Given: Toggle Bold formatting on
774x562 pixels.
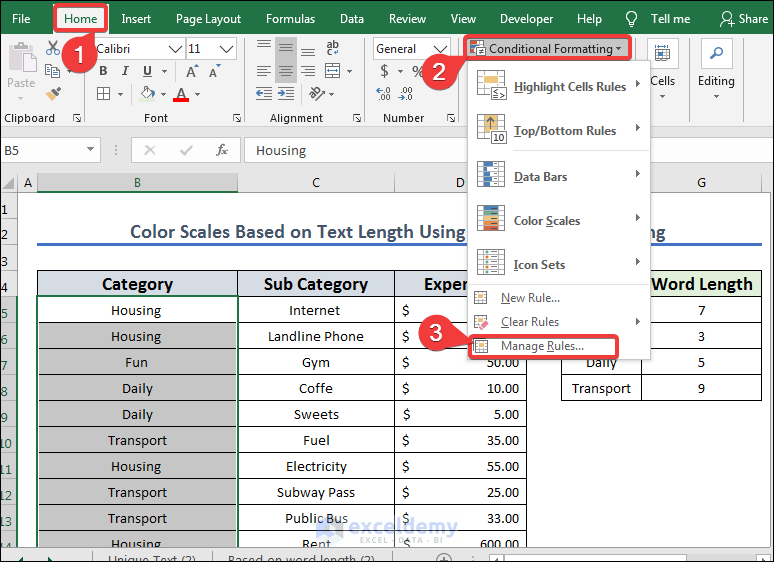Looking at the screenshot, I should tap(102, 71).
